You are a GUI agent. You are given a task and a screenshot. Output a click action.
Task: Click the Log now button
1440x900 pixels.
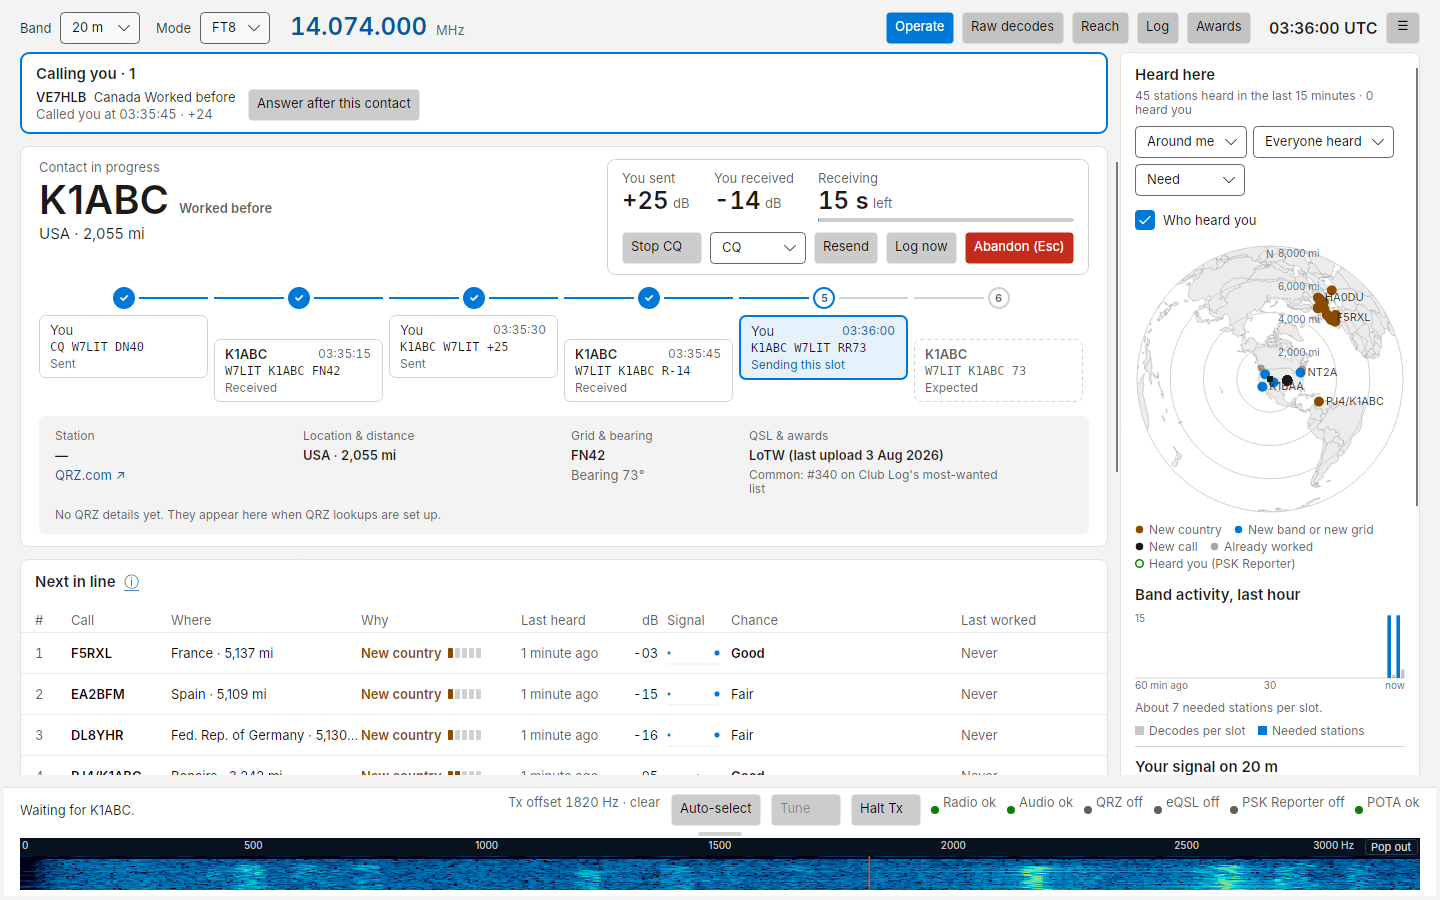pyautogui.click(x=921, y=247)
